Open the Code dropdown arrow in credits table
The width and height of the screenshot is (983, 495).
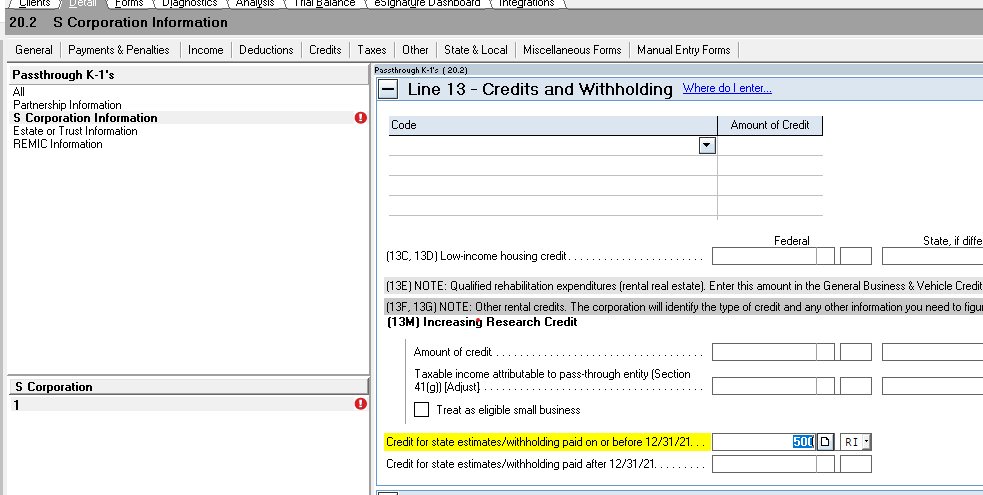click(x=707, y=145)
